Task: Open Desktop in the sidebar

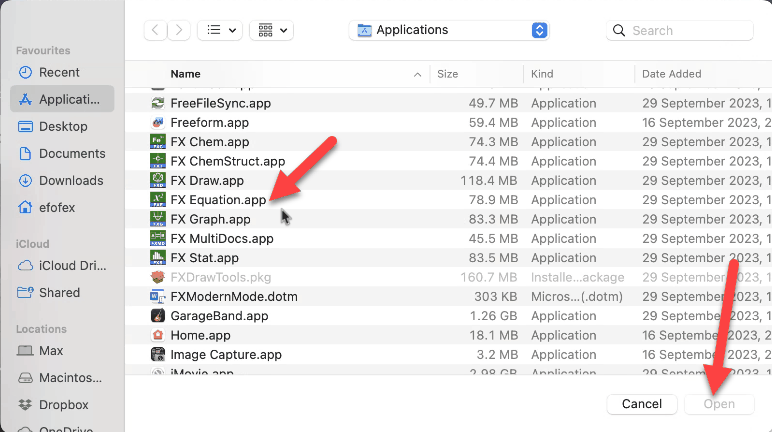Action: tap(62, 126)
